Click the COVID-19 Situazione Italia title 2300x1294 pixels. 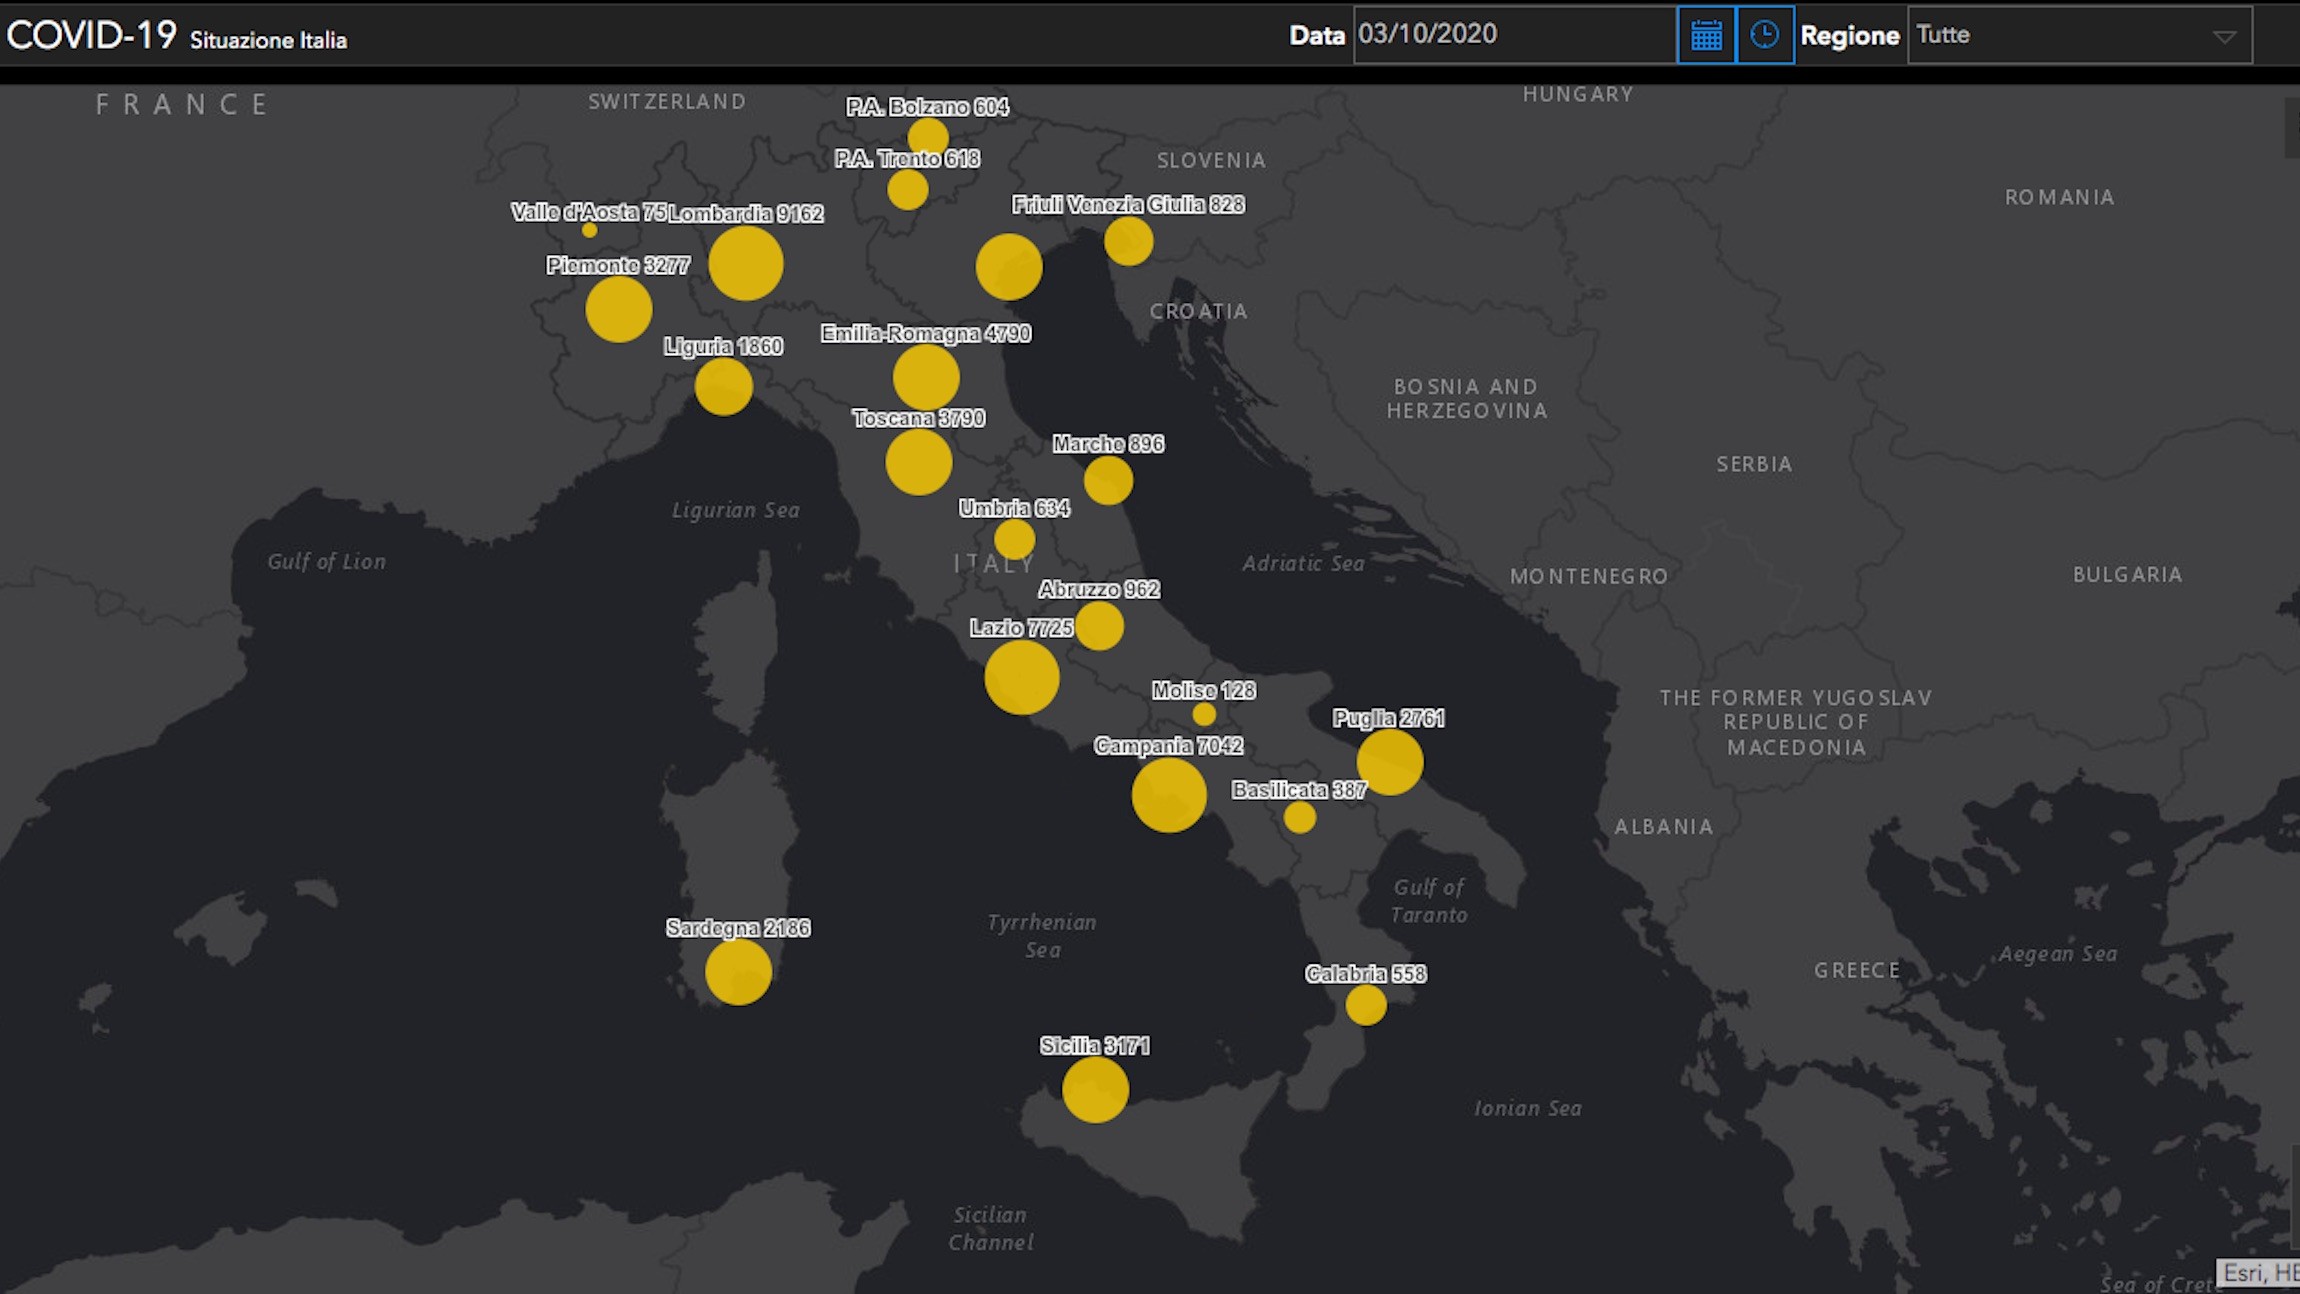(177, 36)
